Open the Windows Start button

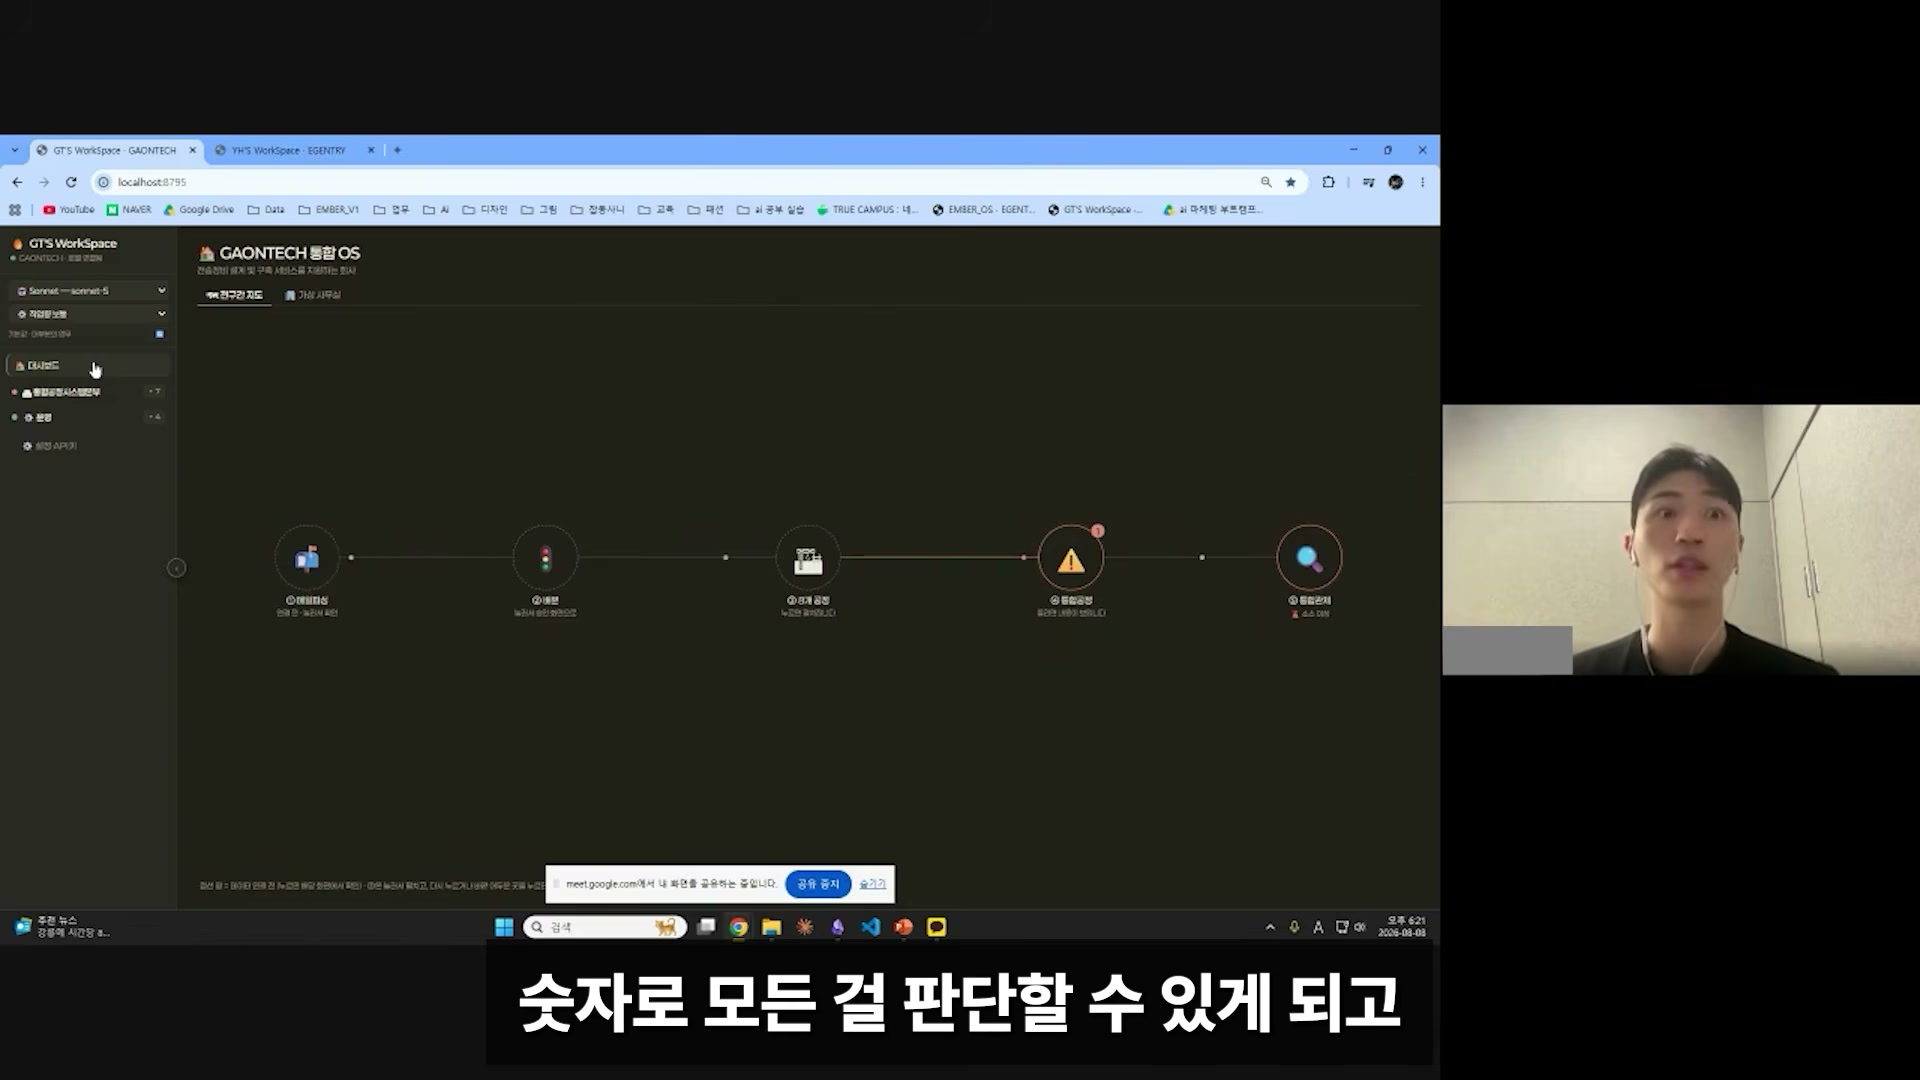tap(504, 927)
